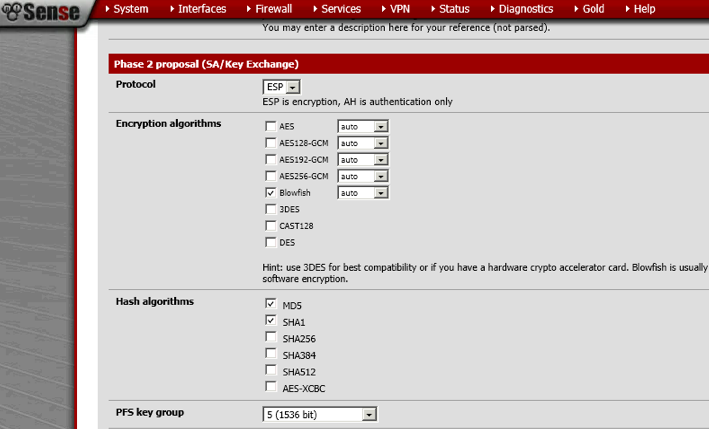Screen dimensions: 709x429
Task: Enable the CAST128 encryption checkbox
Action: point(270,226)
